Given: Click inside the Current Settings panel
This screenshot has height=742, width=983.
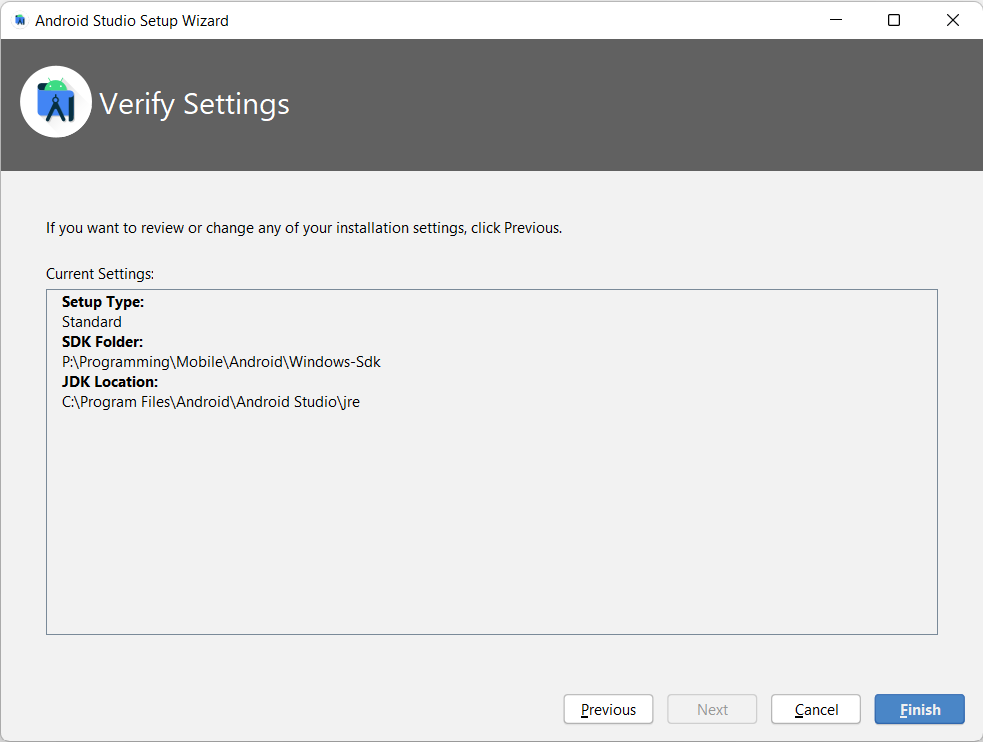Looking at the screenshot, I should 491,520.
